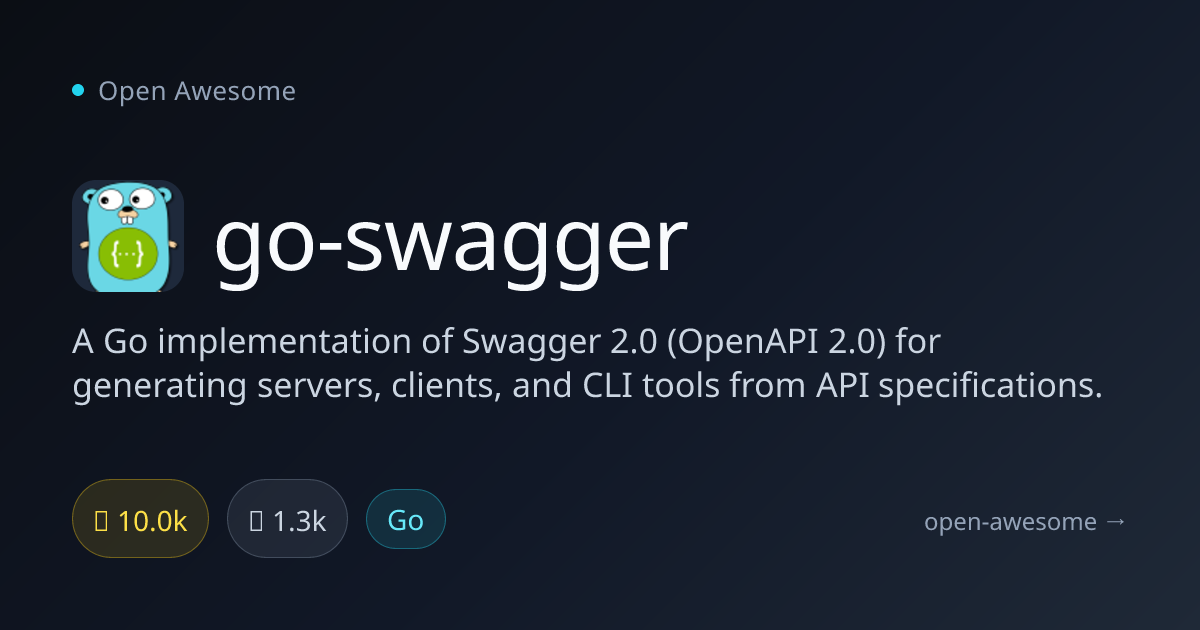Screen dimensions: 1200x630
Task: Click the 1.3k forks badge
Action: coord(287,520)
